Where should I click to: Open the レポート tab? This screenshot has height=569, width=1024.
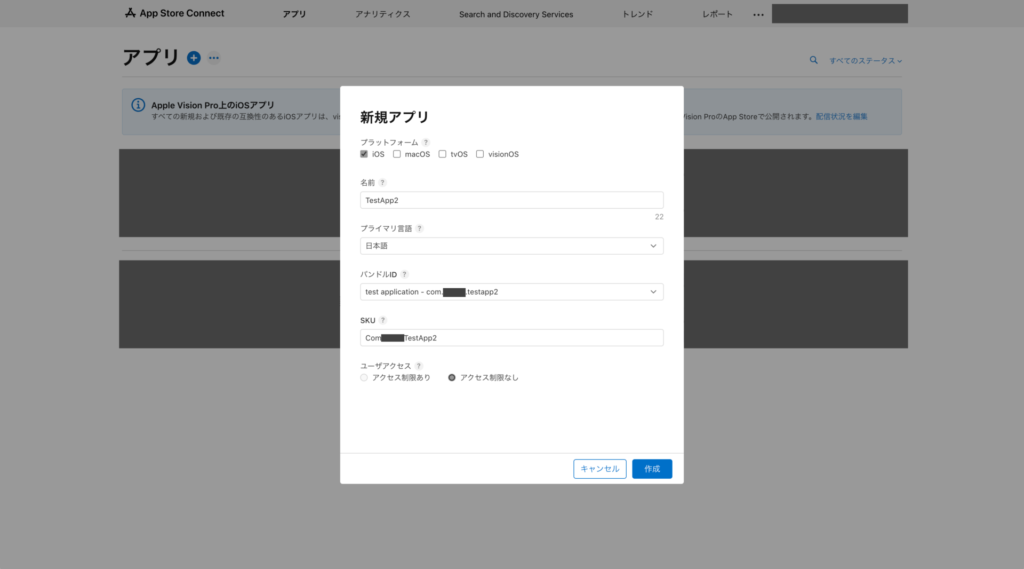point(717,14)
